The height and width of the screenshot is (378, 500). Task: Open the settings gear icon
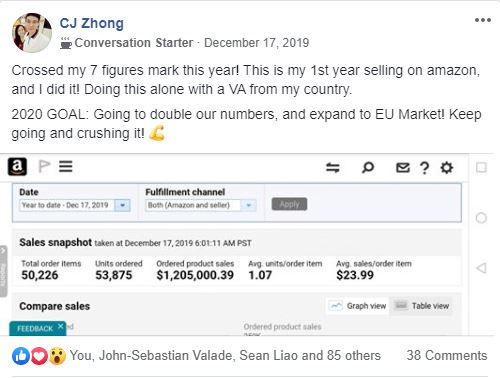(x=447, y=167)
